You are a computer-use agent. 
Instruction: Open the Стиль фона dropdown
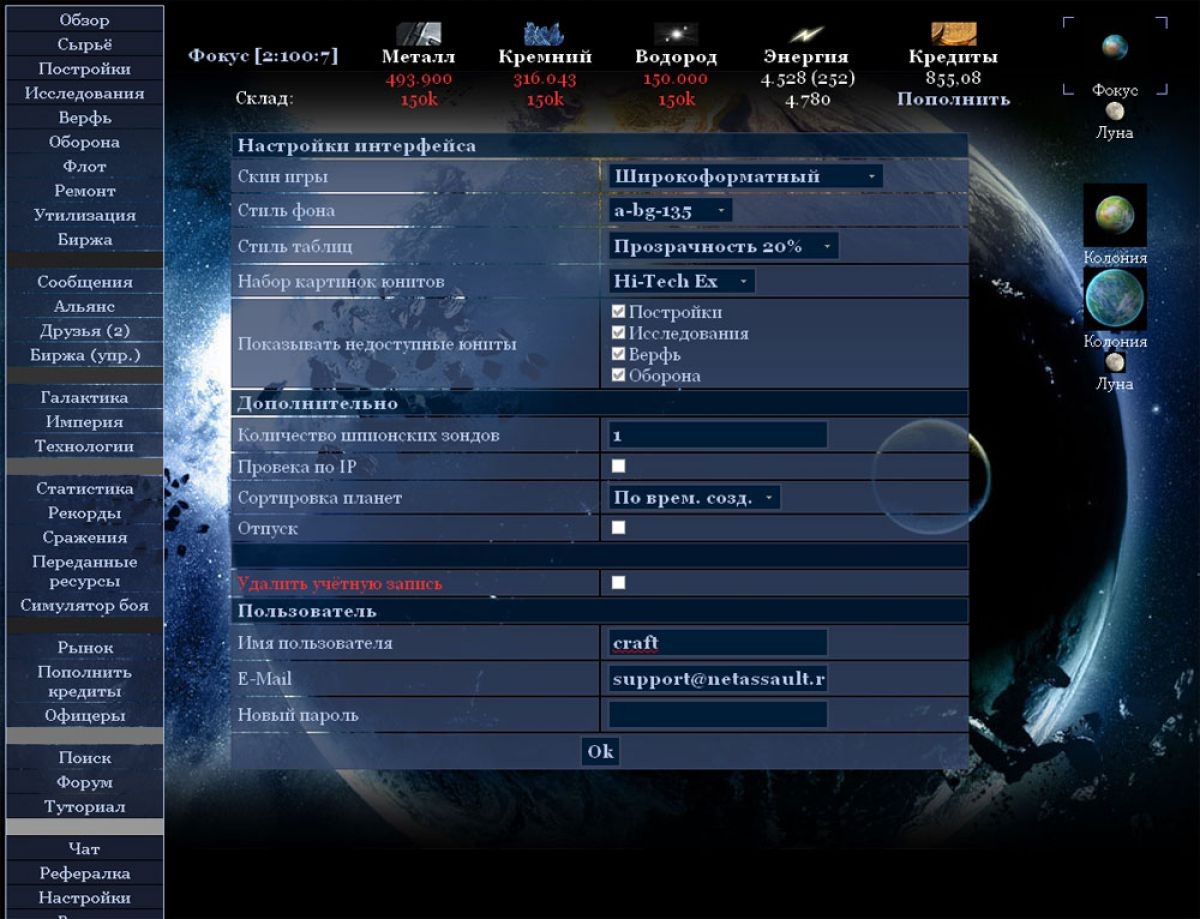click(670, 211)
